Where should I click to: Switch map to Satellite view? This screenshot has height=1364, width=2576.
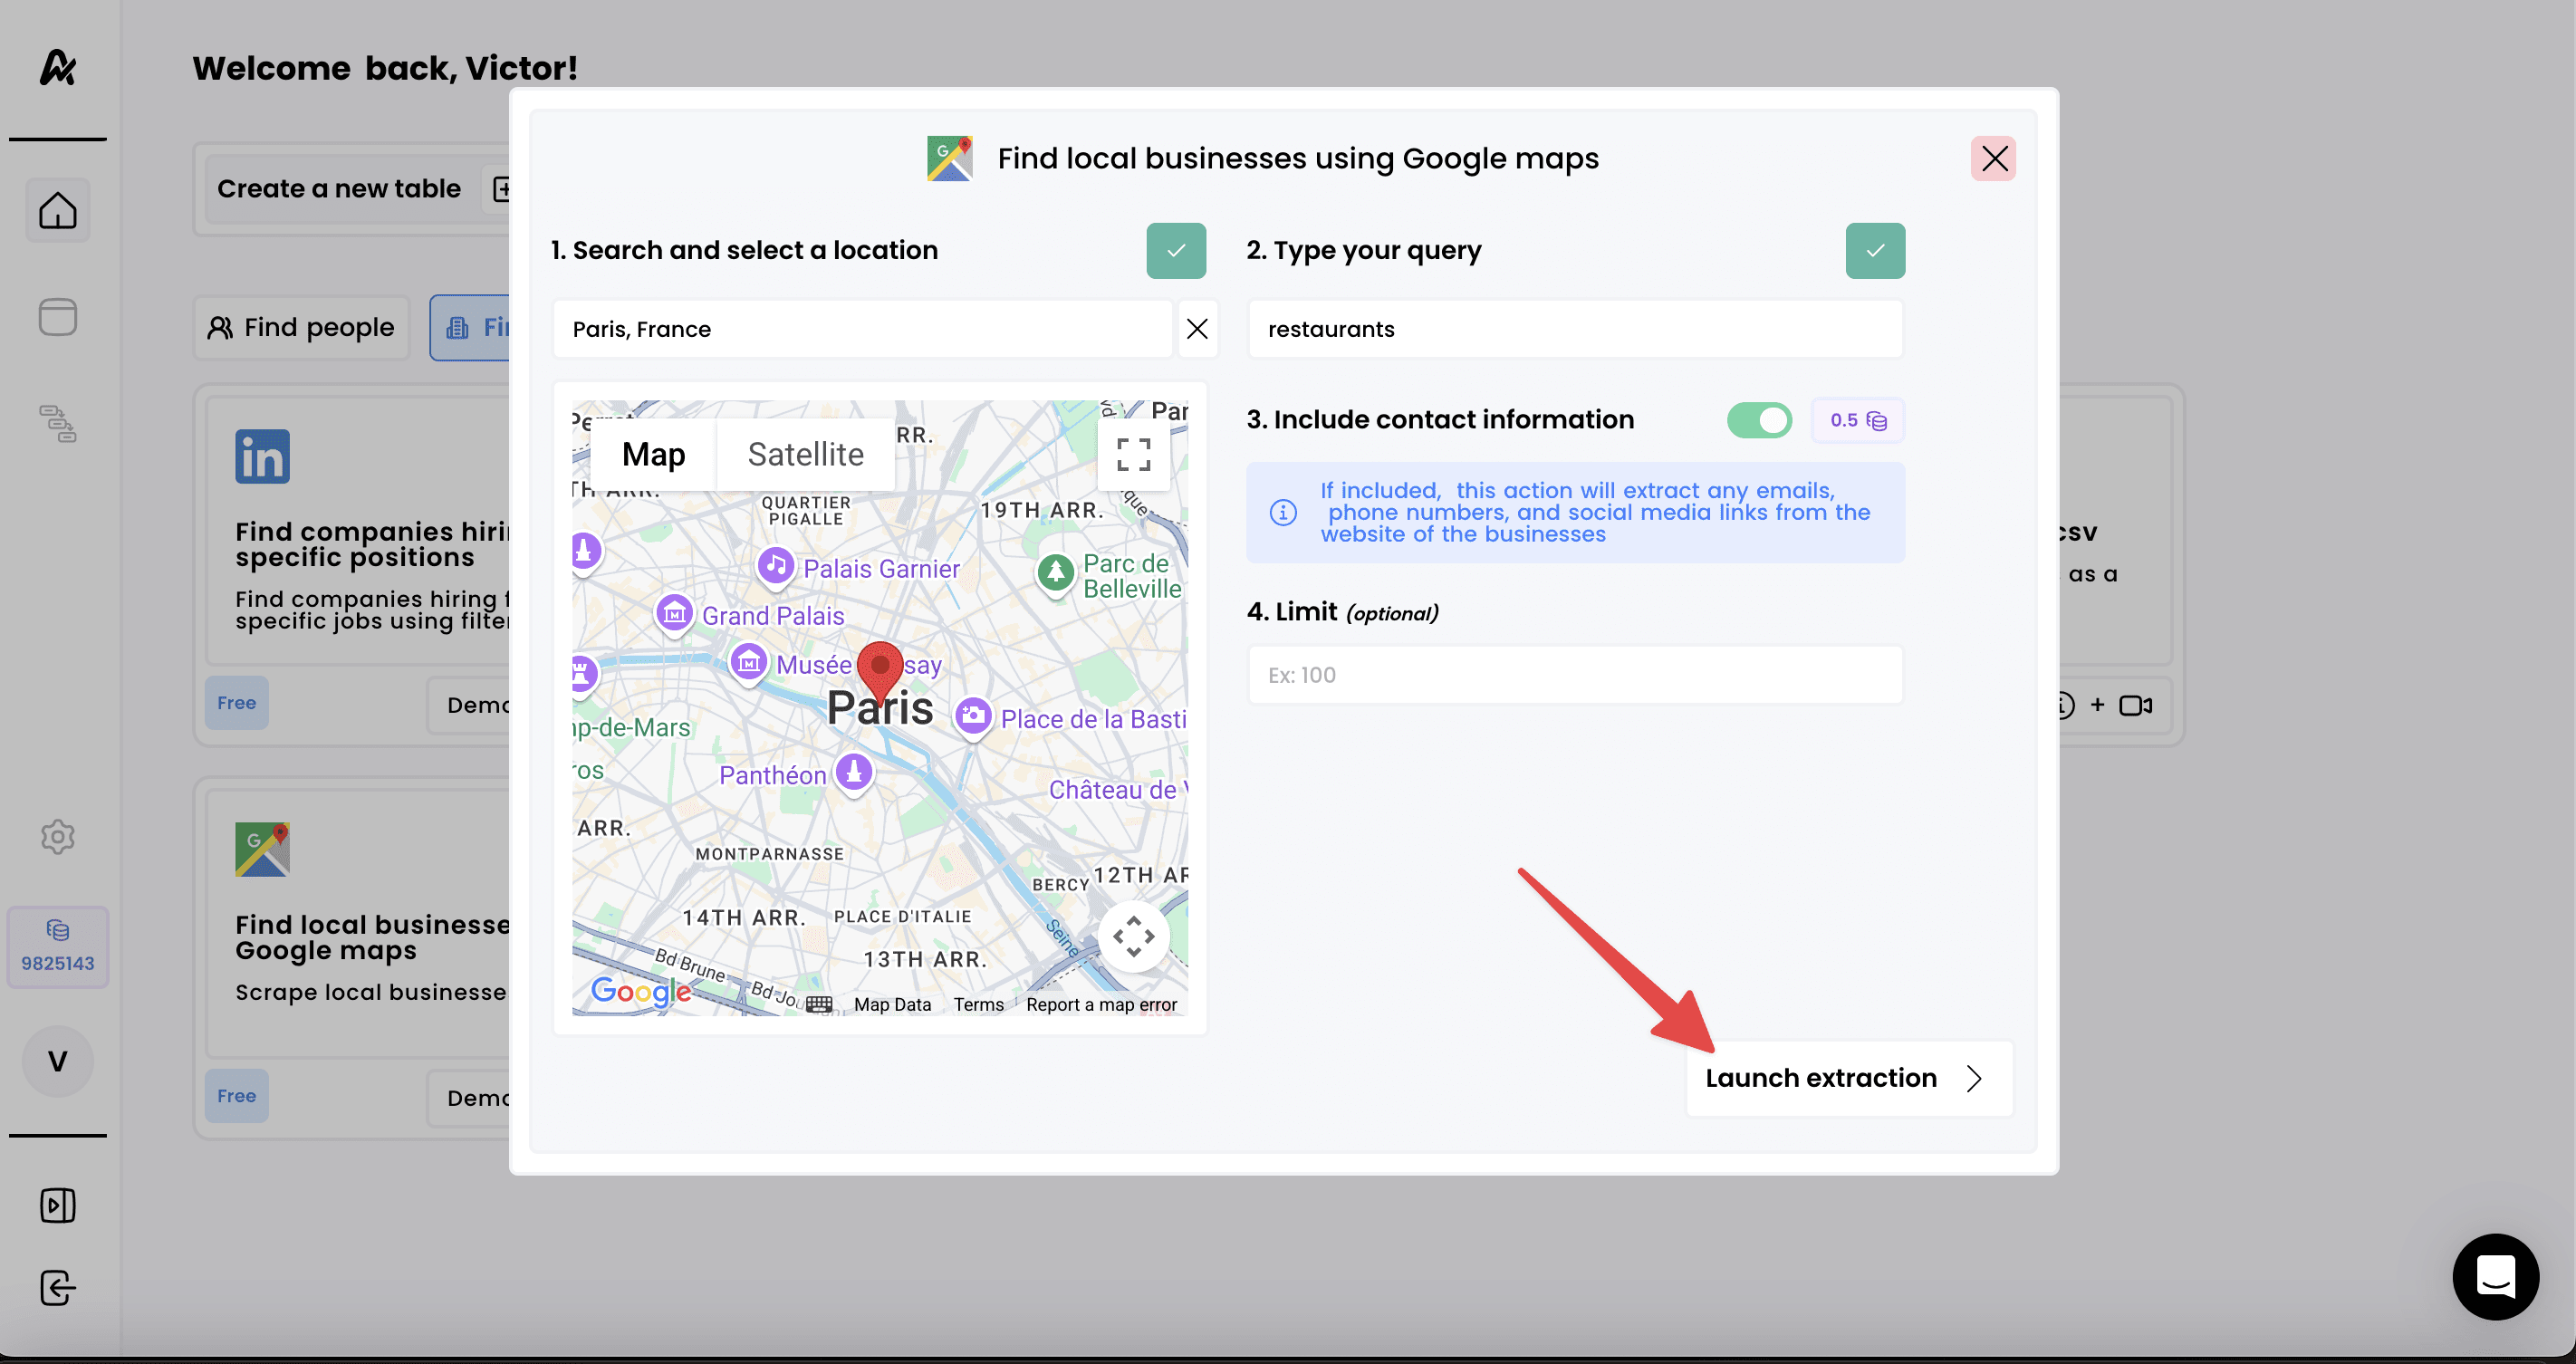(x=805, y=455)
